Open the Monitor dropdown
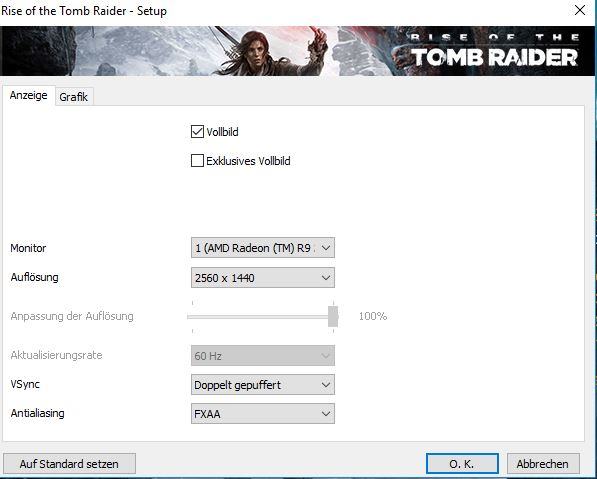Viewport: 597px width, 479px height. pyautogui.click(x=263, y=248)
